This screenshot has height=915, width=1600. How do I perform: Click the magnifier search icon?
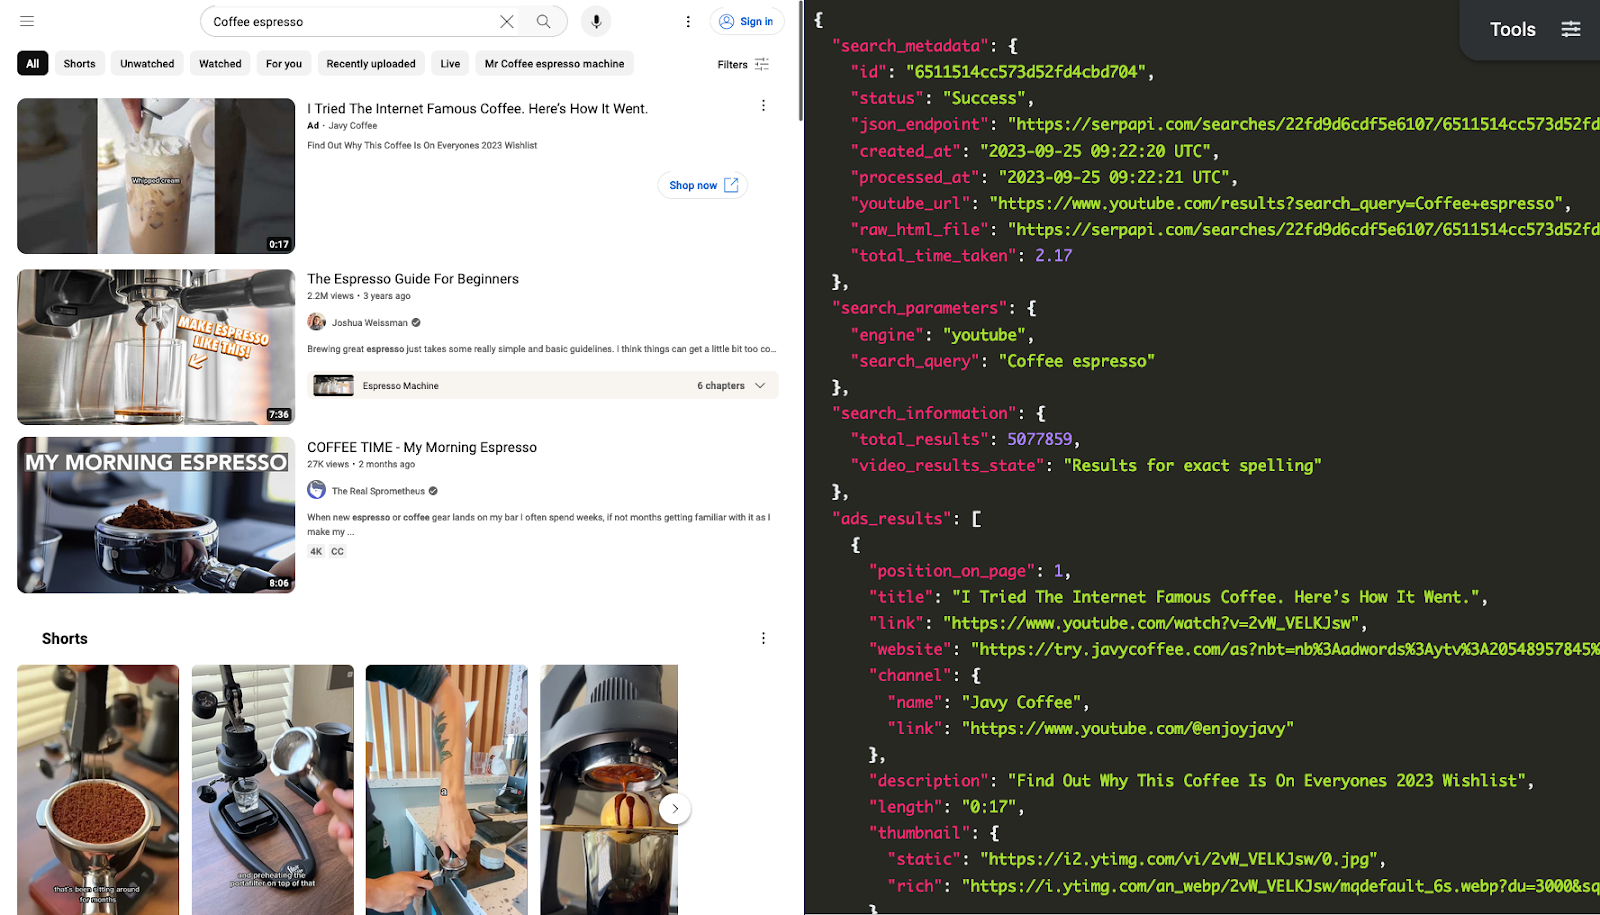coord(544,21)
